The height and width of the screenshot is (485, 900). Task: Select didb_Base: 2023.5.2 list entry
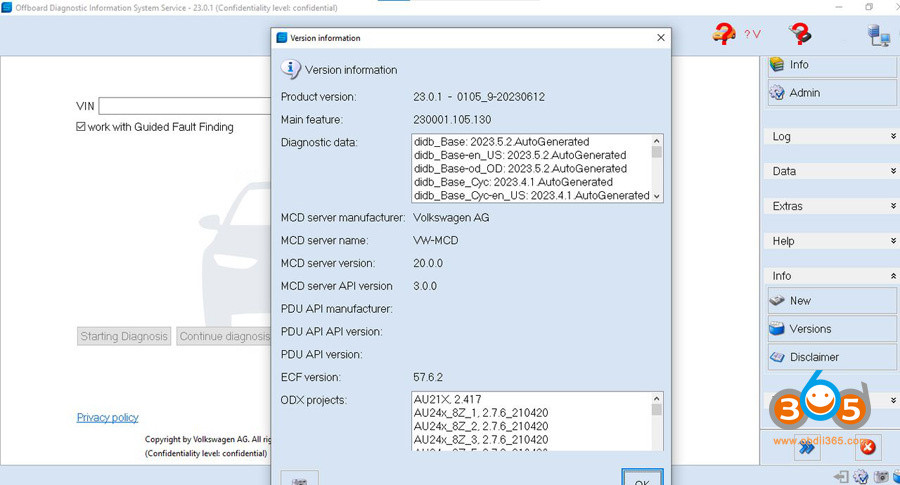(x=502, y=142)
